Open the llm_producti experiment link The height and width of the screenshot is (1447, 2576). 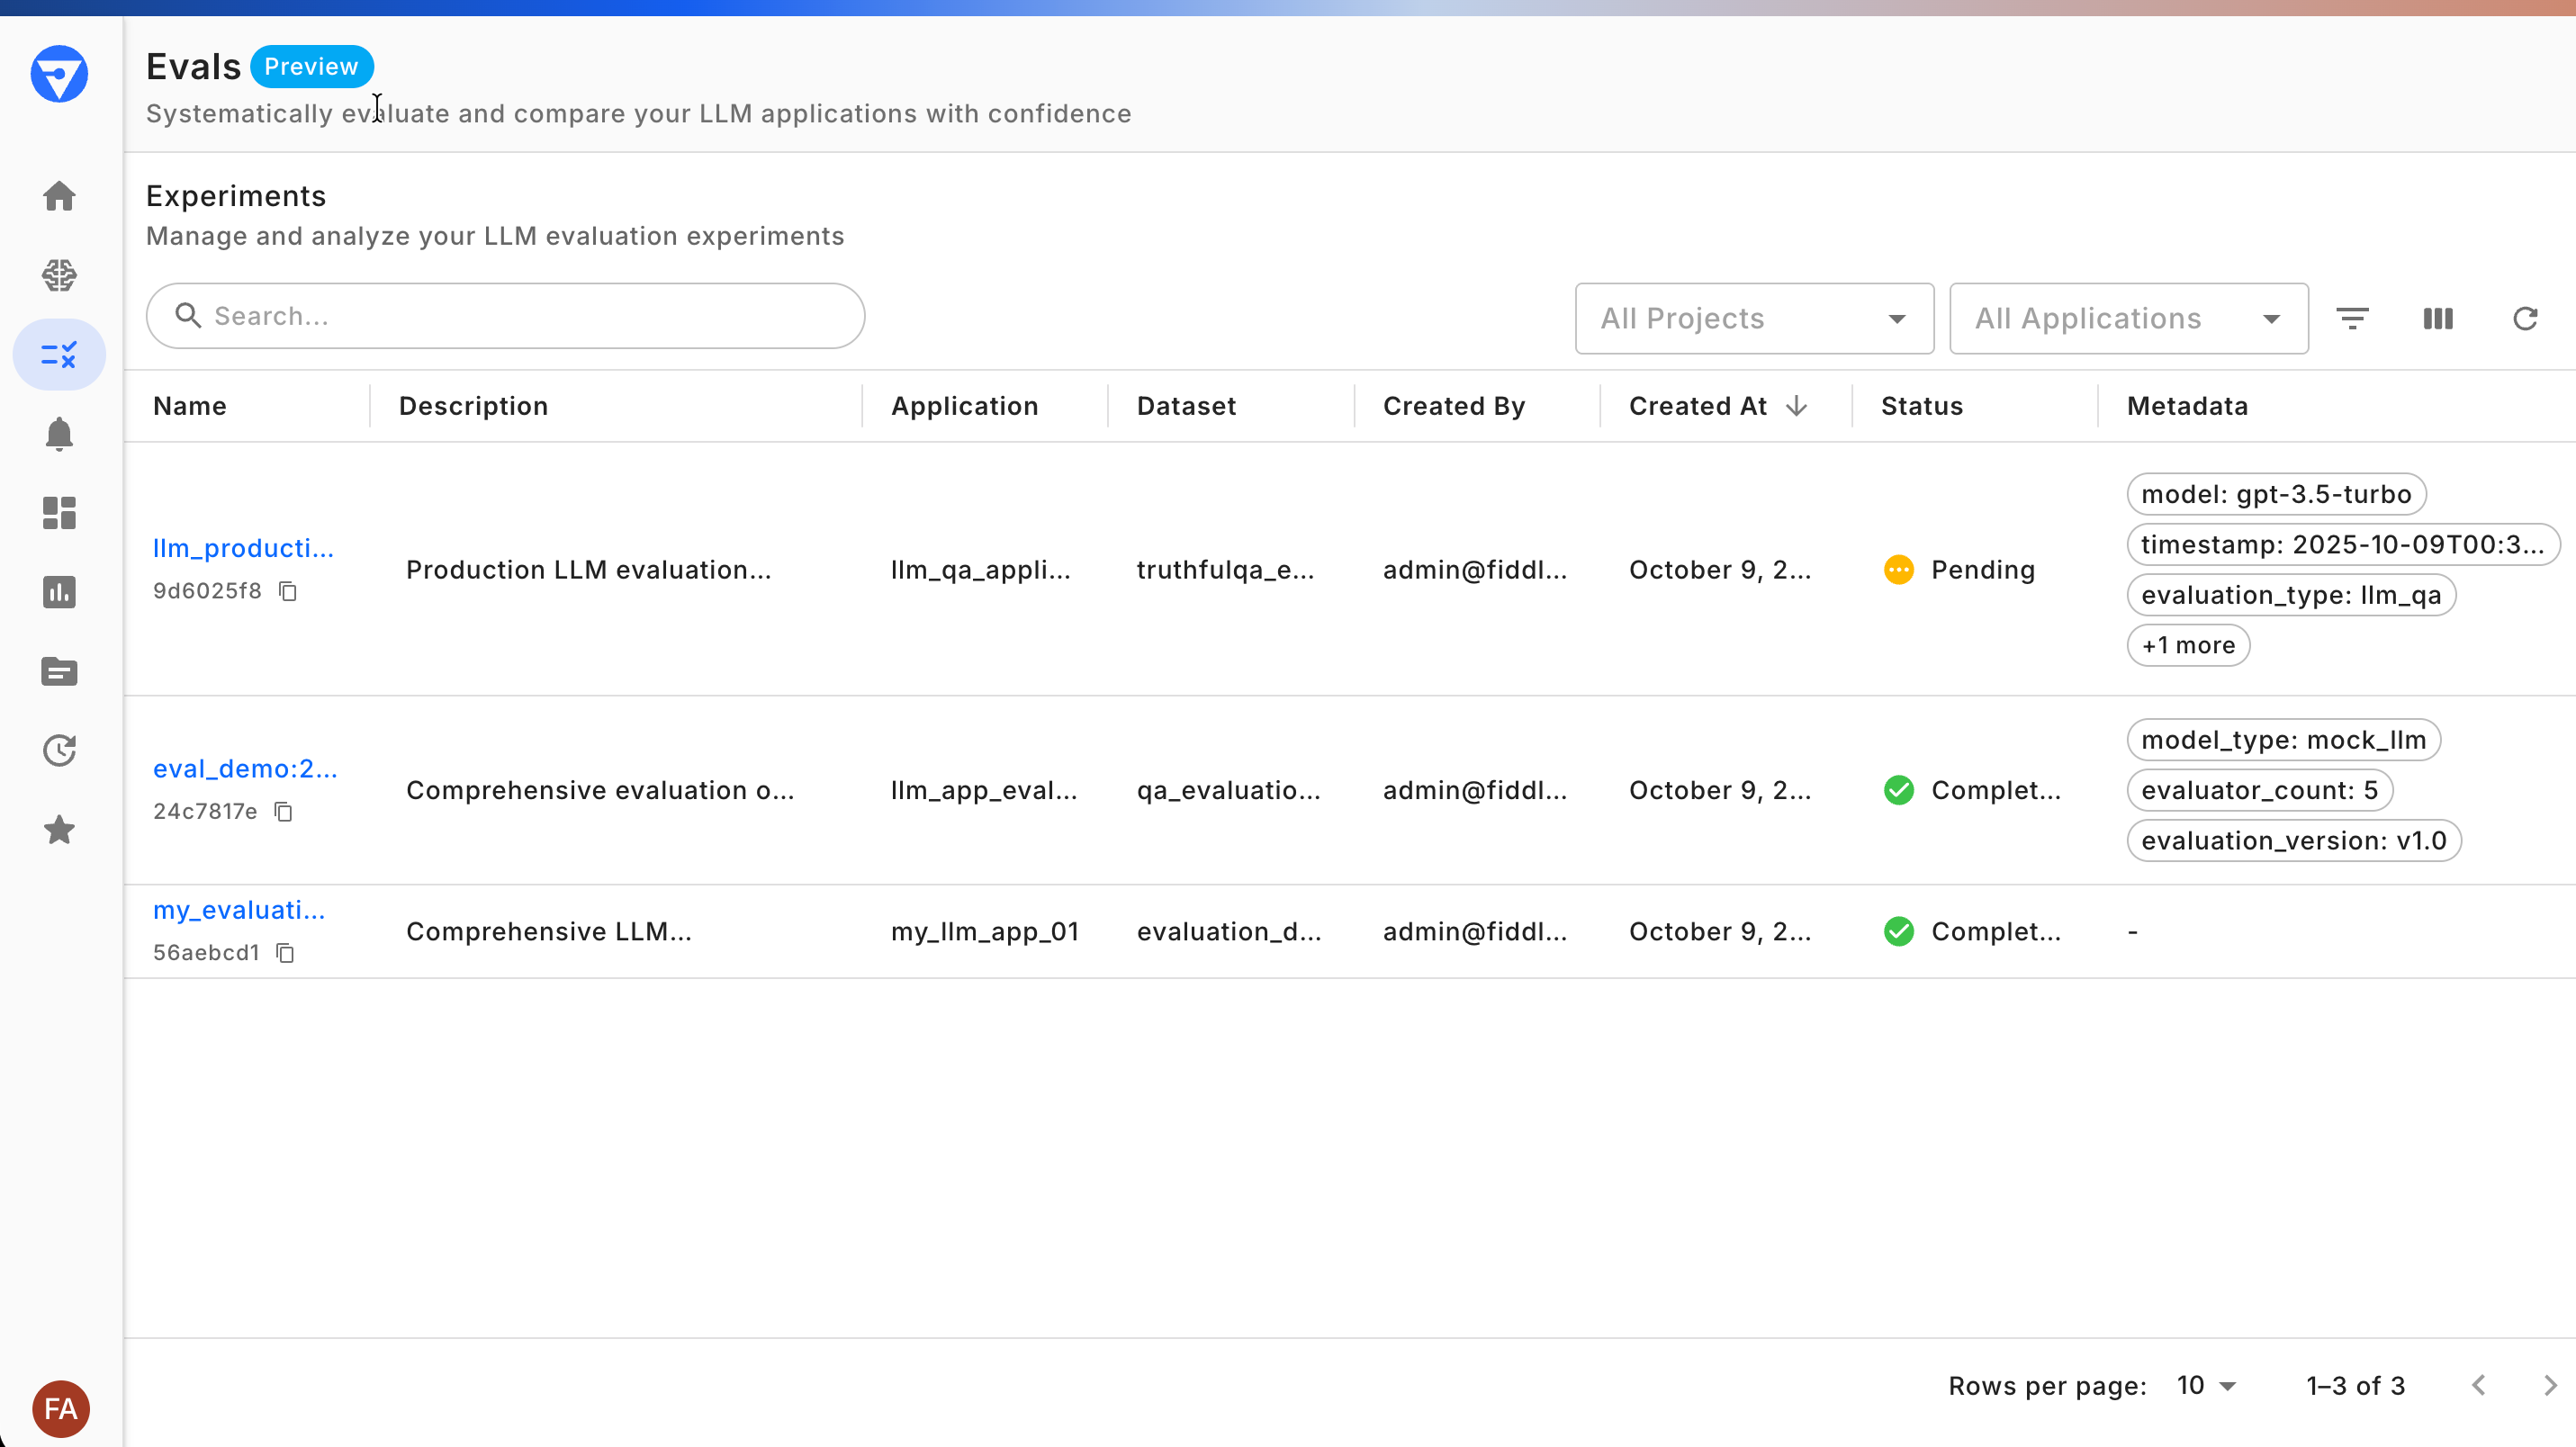(x=243, y=548)
